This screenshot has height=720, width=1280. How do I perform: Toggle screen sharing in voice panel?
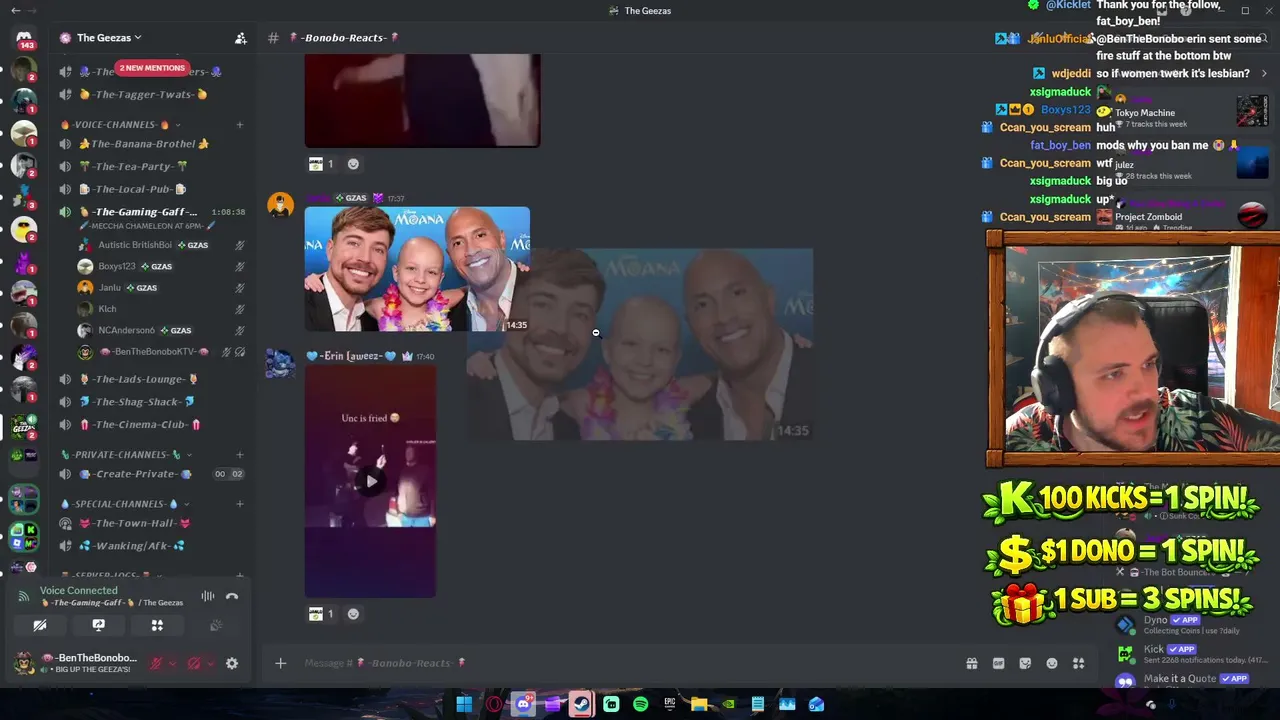click(x=98, y=626)
